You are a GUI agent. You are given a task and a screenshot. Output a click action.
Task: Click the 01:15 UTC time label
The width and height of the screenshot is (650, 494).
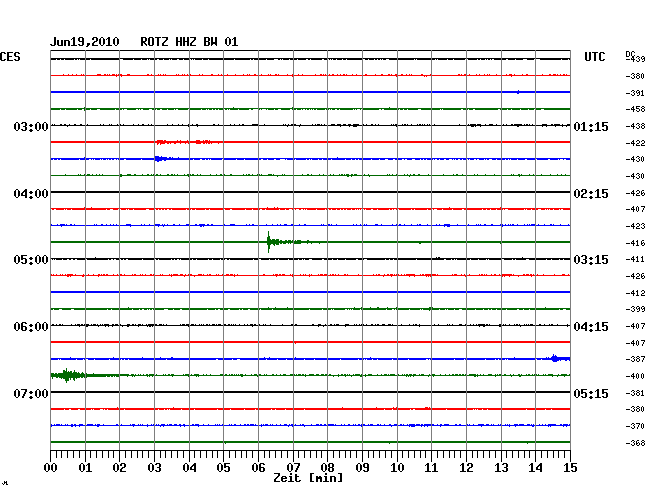[x=591, y=126]
